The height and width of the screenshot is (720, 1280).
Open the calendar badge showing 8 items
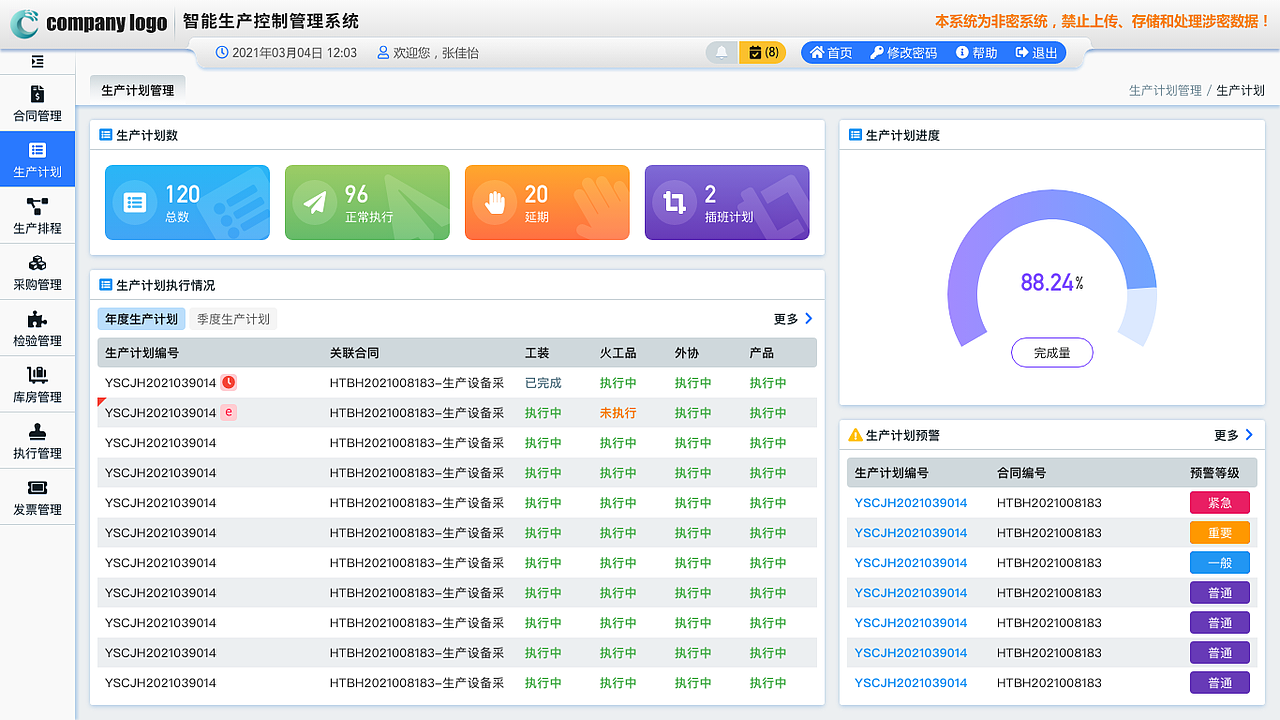pyautogui.click(x=763, y=52)
